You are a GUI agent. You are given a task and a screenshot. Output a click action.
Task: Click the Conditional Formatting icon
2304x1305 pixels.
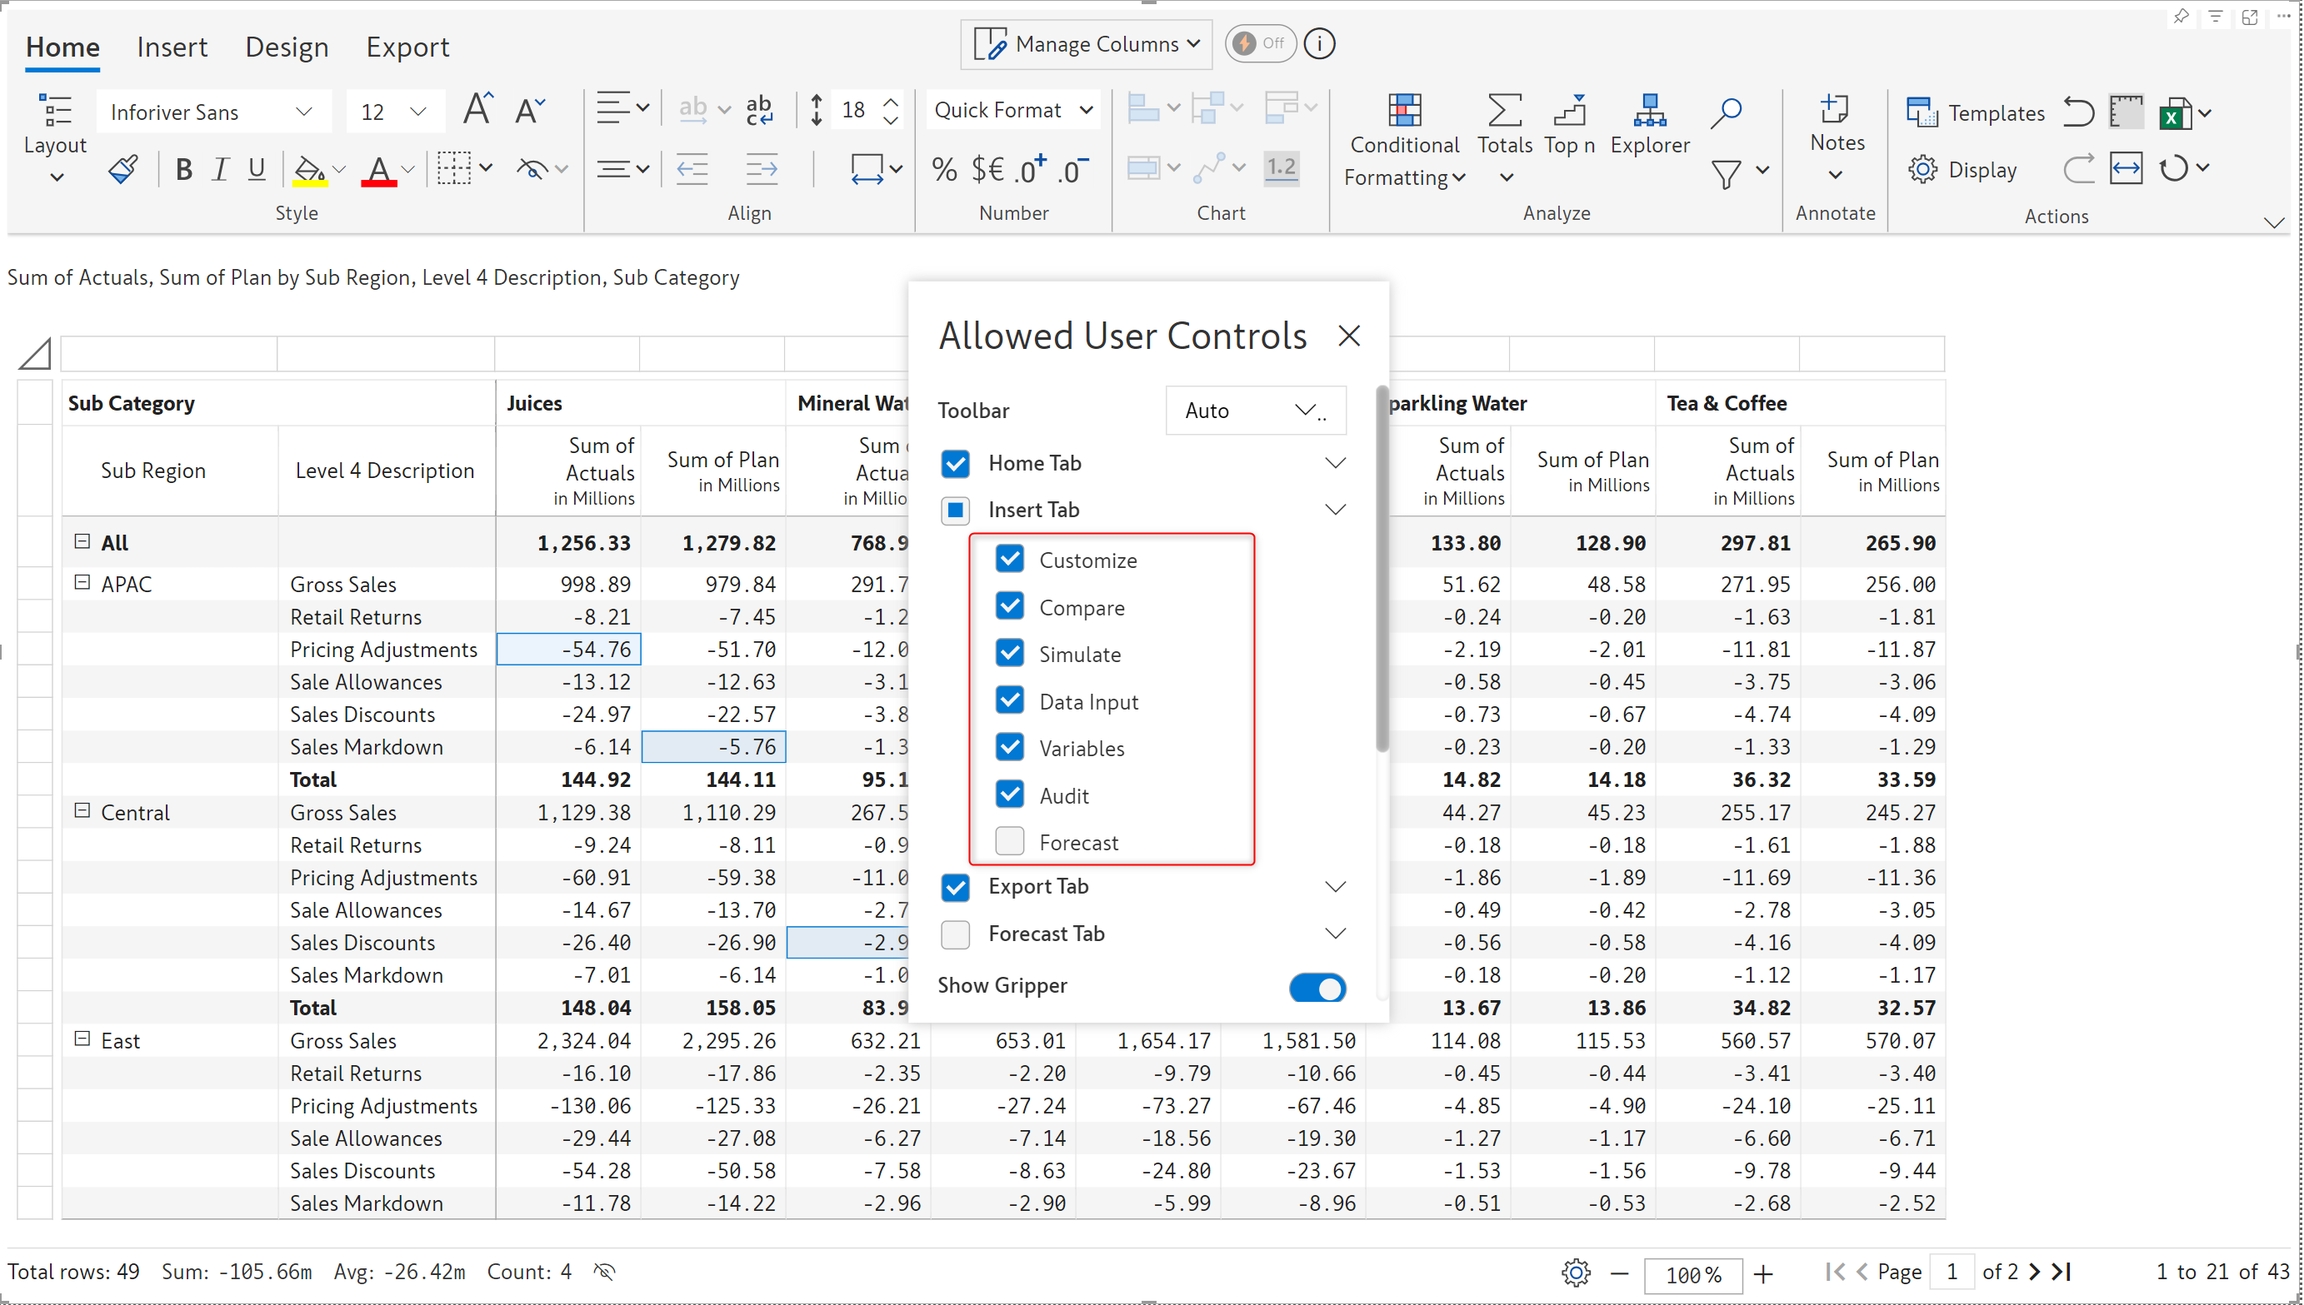(1404, 112)
